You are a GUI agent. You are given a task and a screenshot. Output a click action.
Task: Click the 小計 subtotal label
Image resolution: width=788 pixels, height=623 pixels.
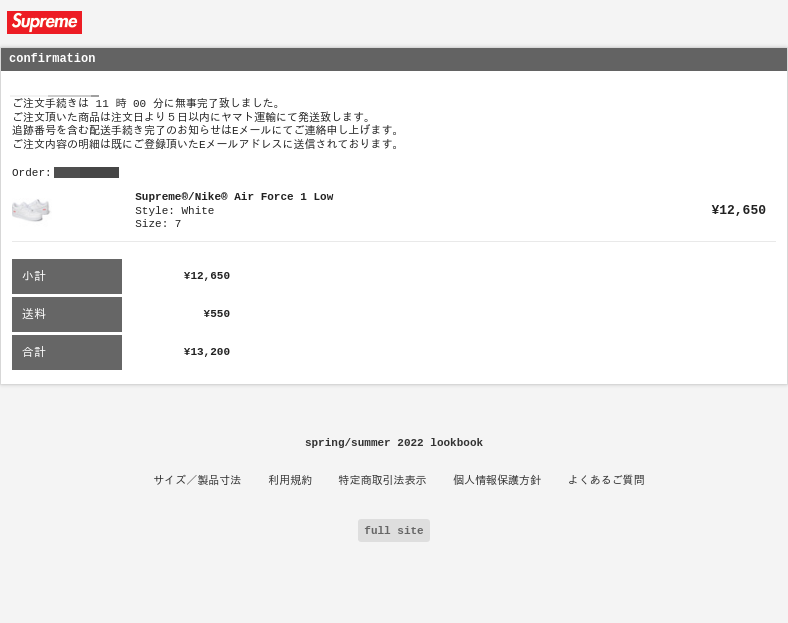pyautogui.click(x=67, y=276)
